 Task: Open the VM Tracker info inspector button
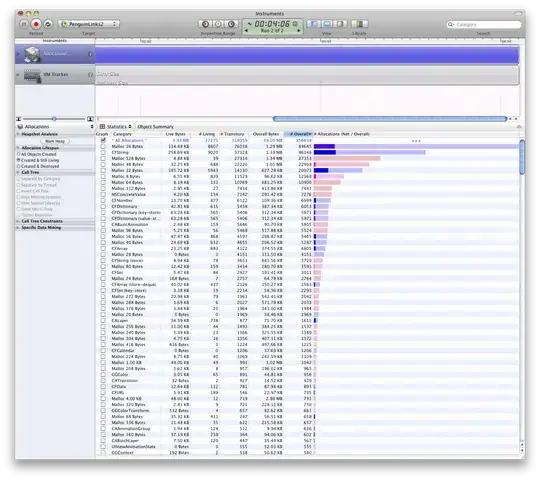(x=90, y=75)
